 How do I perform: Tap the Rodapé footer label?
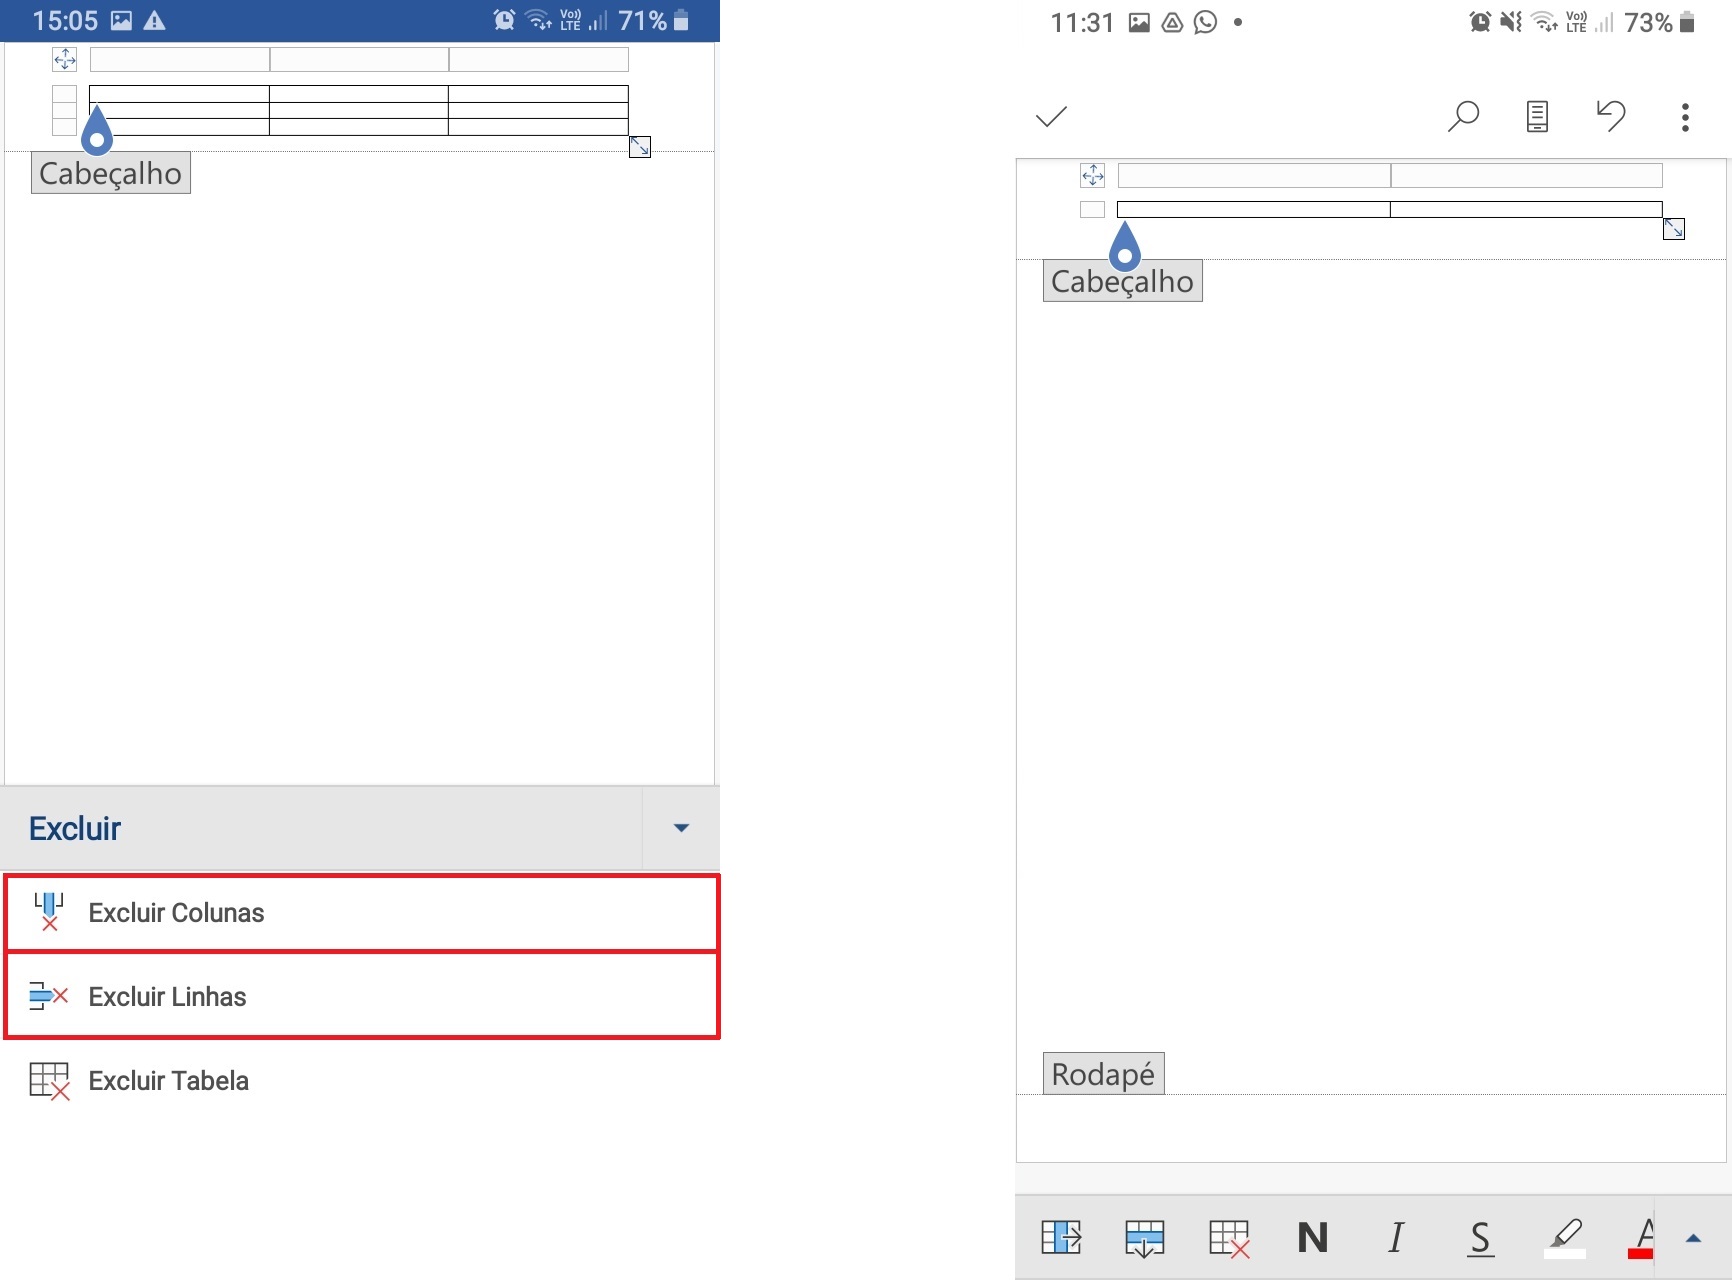click(x=1103, y=1074)
